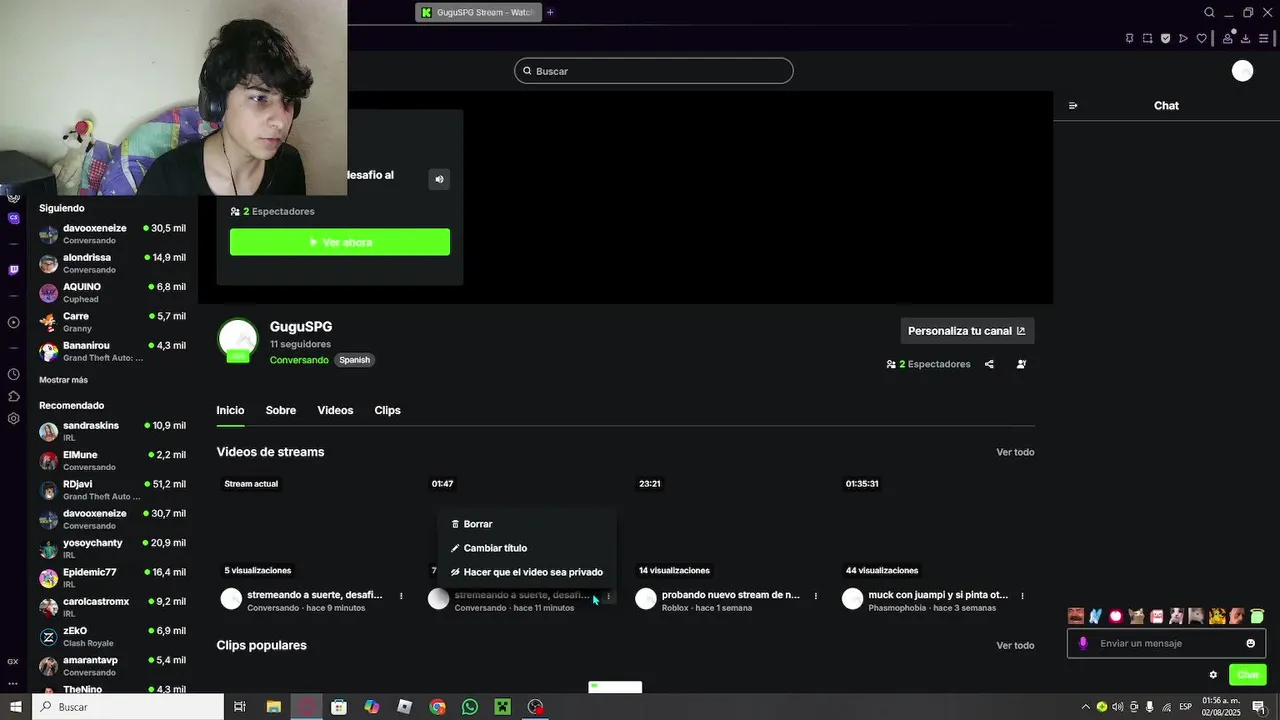1280x720 pixels.
Task: Open a new browser tab with plus
Action: coord(550,12)
